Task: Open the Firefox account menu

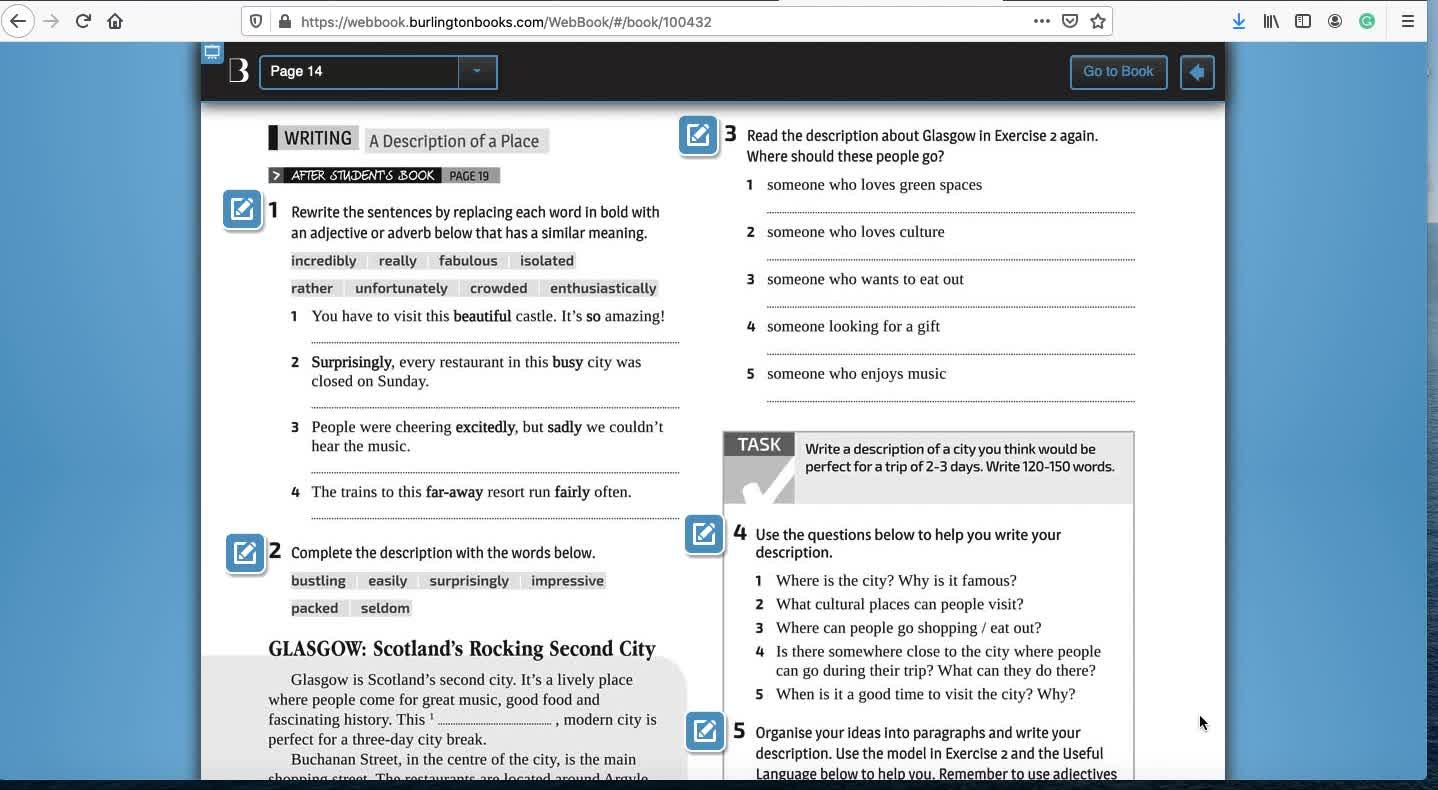Action: point(1335,21)
